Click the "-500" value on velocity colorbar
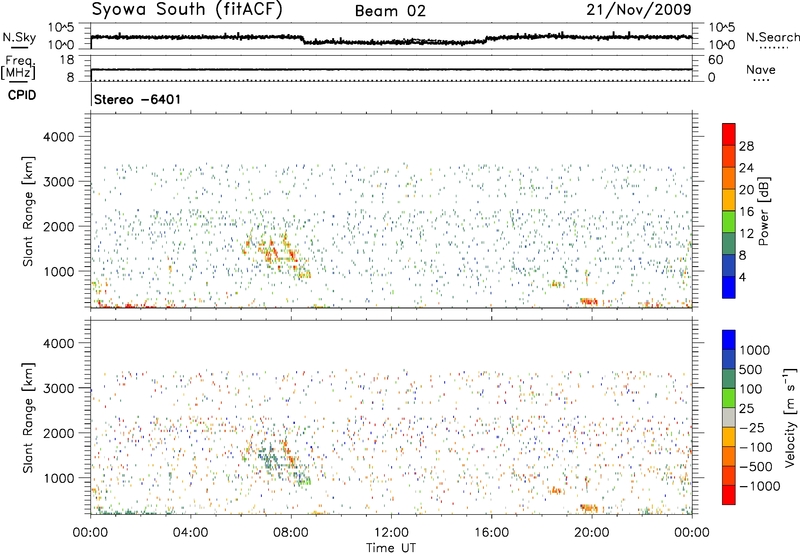 pyautogui.click(x=755, y=467)
